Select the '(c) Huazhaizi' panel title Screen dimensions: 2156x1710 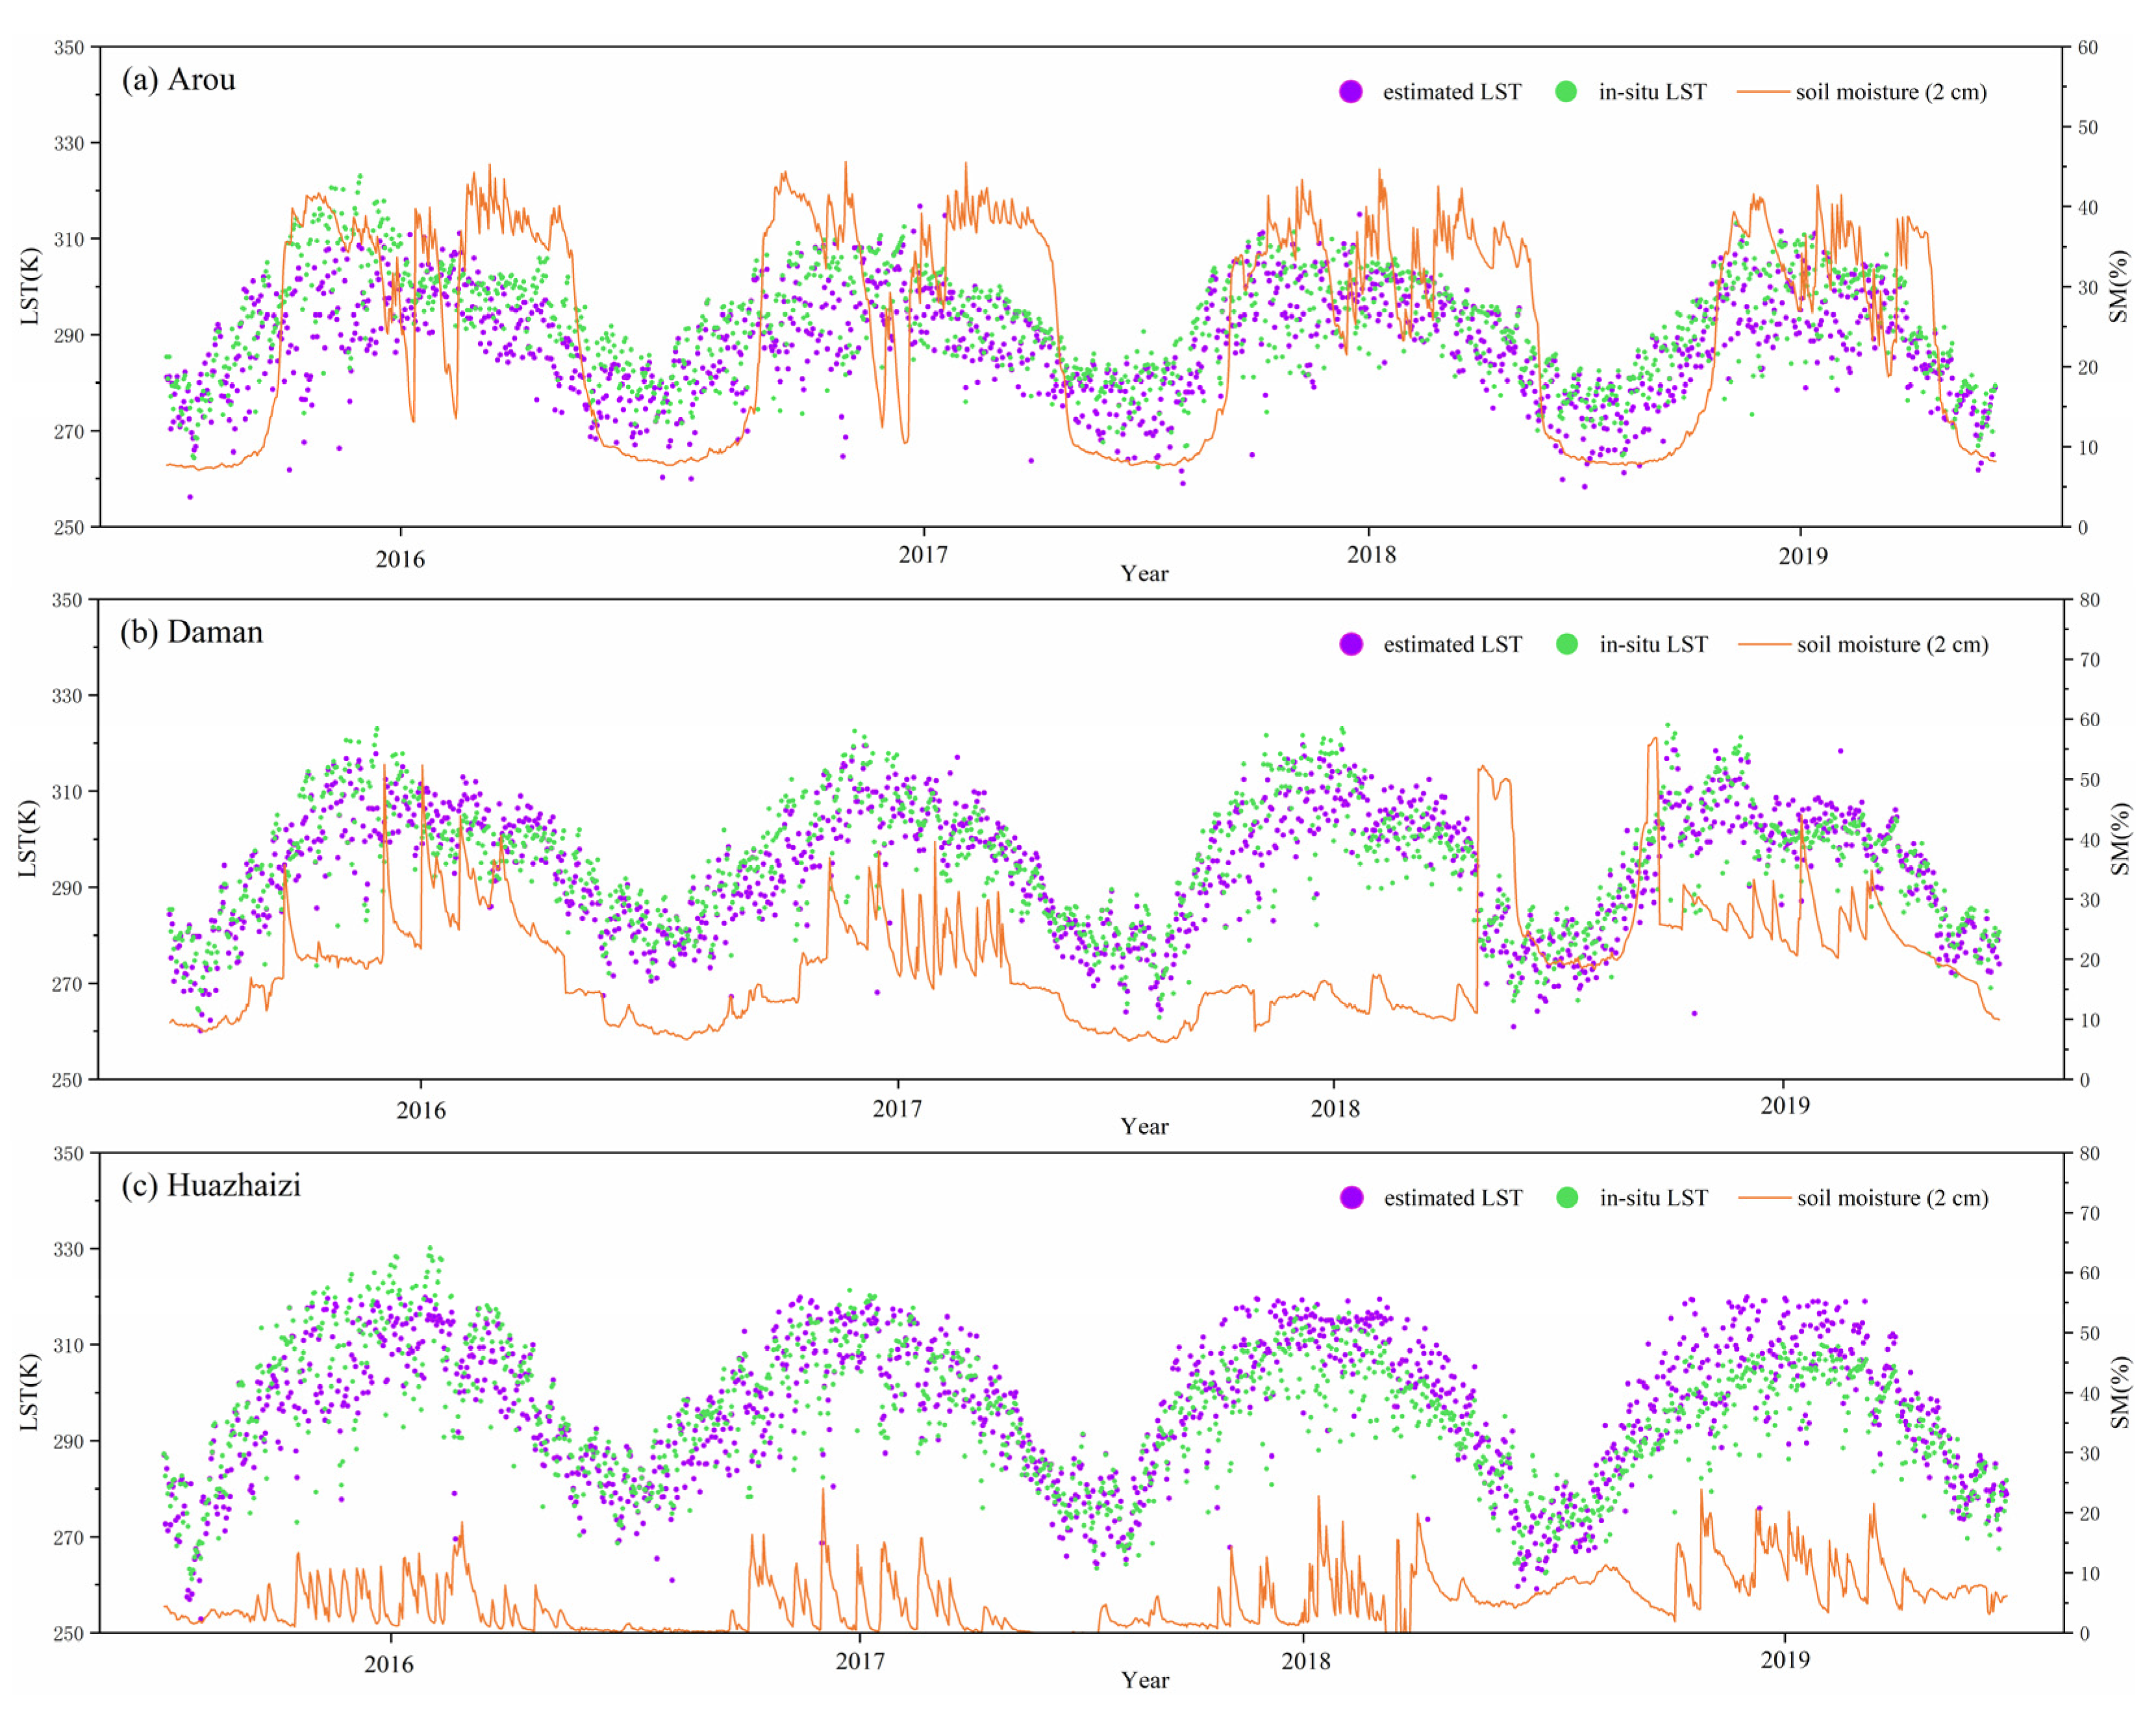[210, 1185]
